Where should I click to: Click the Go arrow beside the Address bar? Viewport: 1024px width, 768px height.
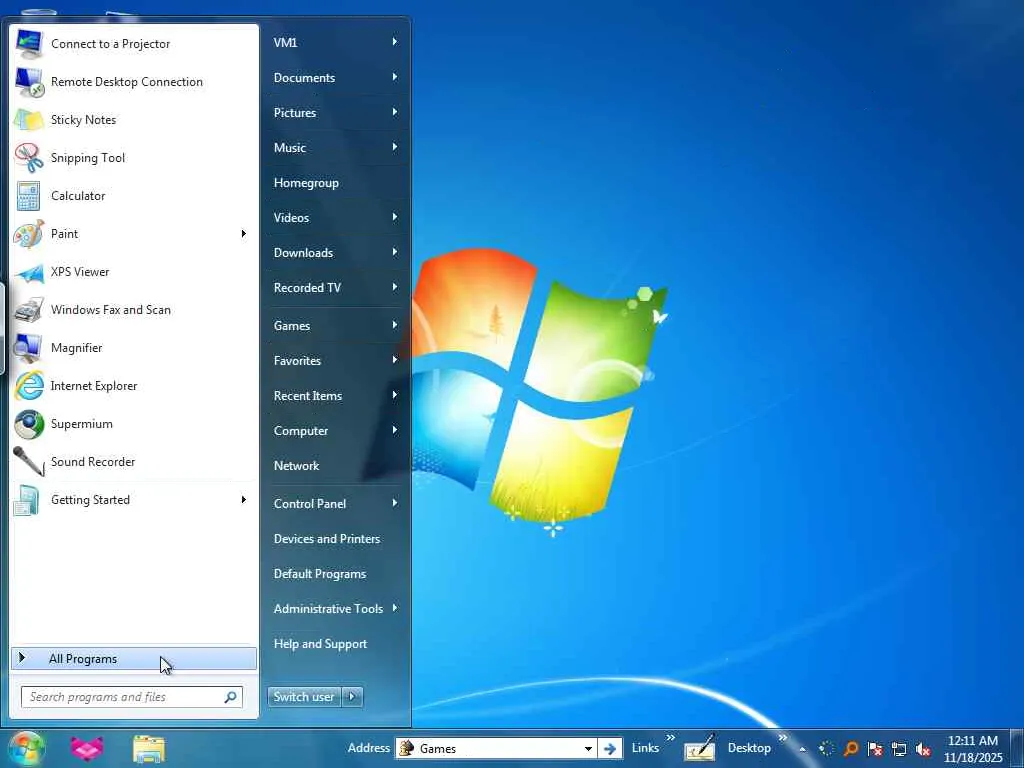(x=610, y=748)
